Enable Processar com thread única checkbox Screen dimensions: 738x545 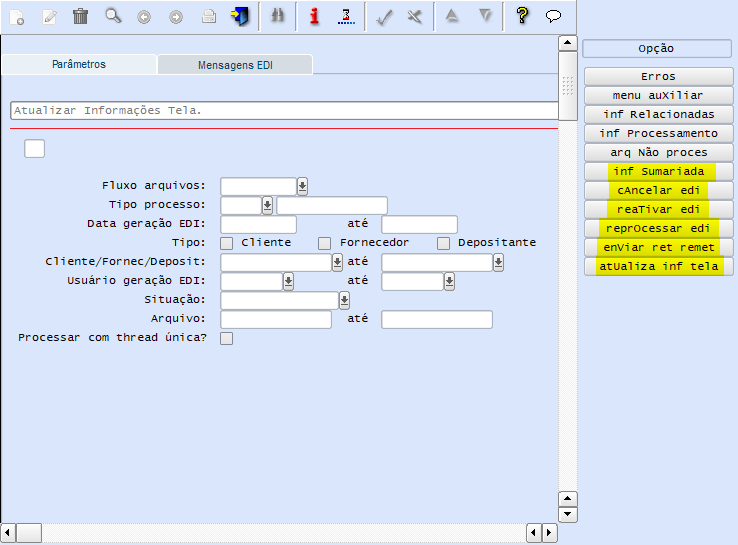click(x=226, y=338)
